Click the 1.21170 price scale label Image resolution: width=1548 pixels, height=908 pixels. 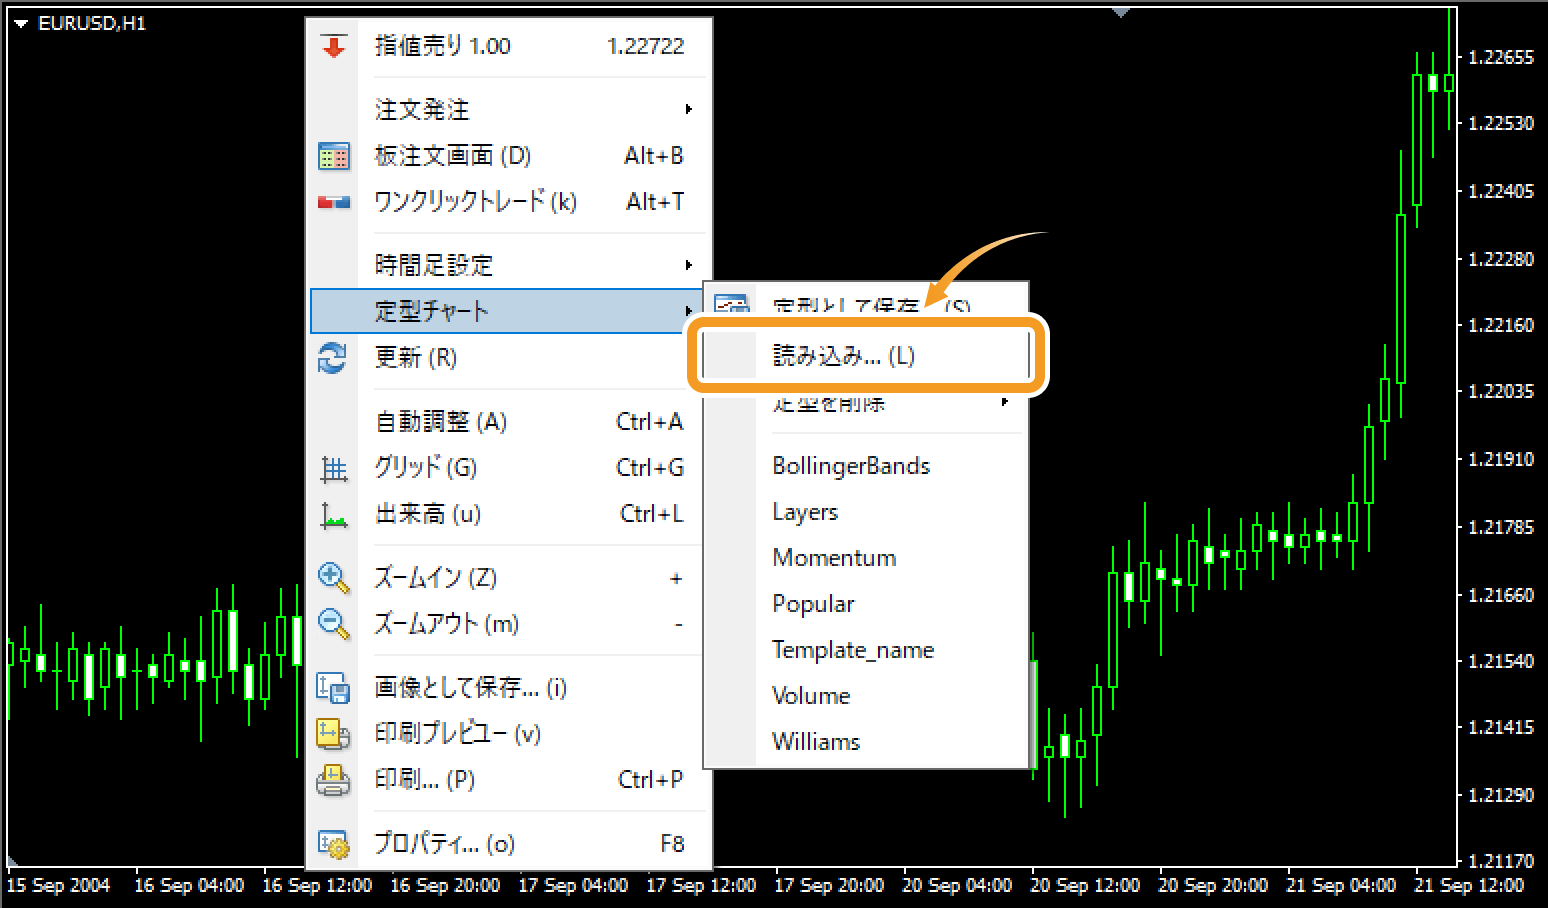[x=1501, y=861]
